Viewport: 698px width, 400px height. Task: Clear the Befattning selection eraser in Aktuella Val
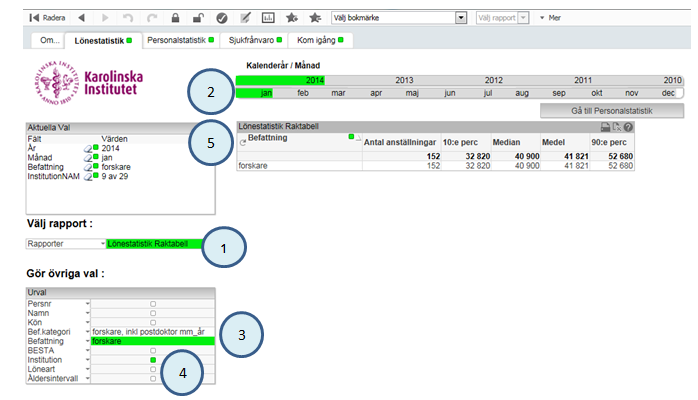[x=88, y=167]
